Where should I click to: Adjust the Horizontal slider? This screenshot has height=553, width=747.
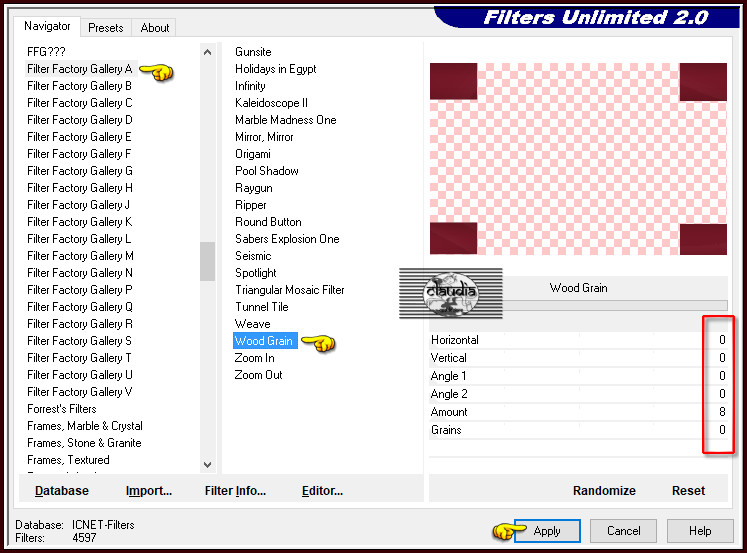click(x=578, y=340)
